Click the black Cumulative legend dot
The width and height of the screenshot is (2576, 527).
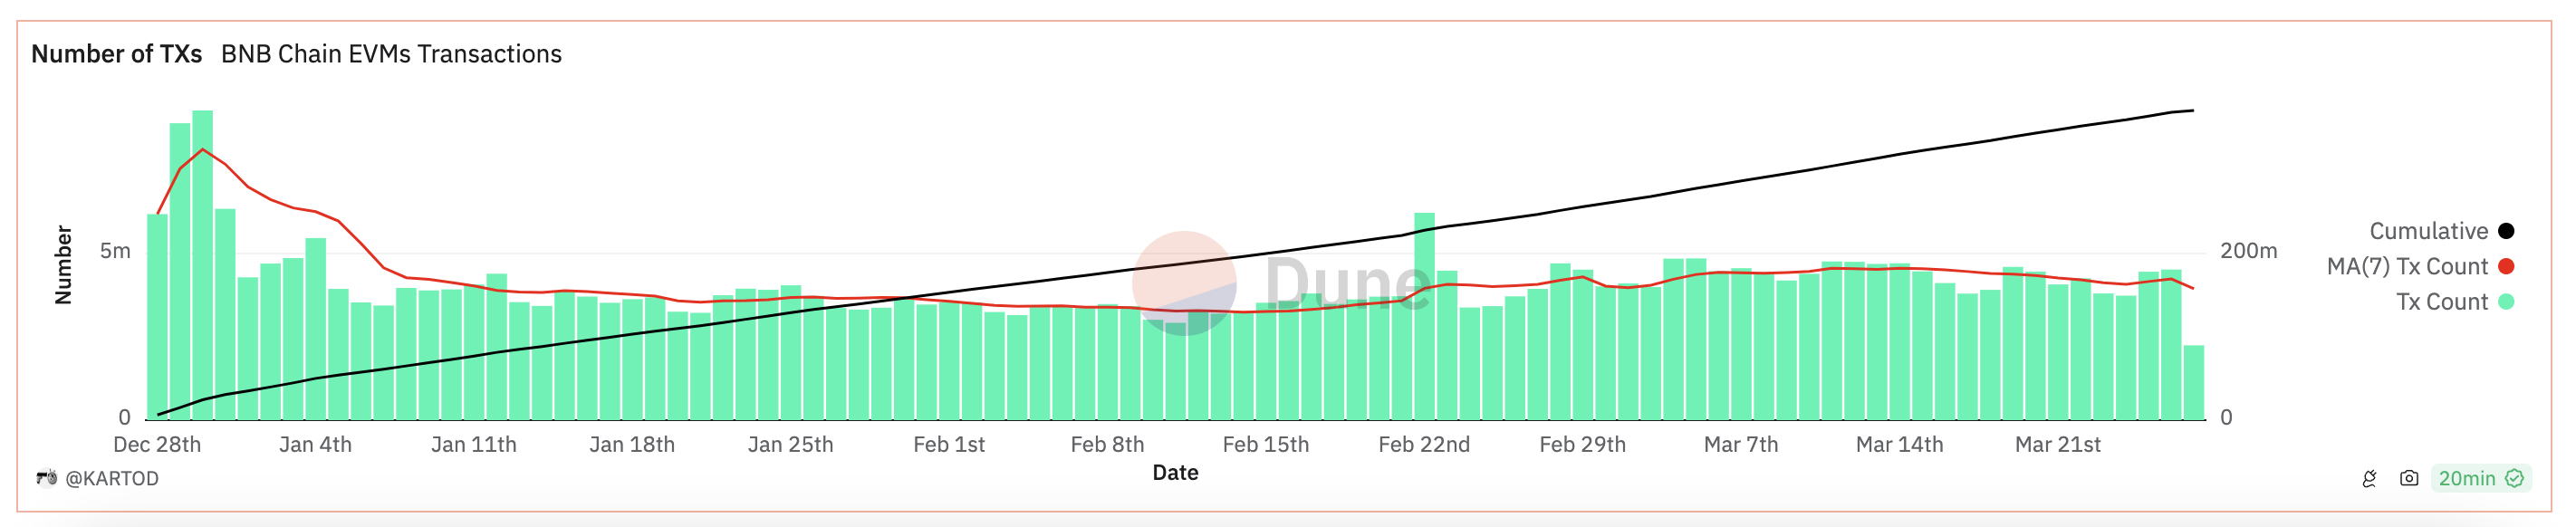coord(2506,231)
